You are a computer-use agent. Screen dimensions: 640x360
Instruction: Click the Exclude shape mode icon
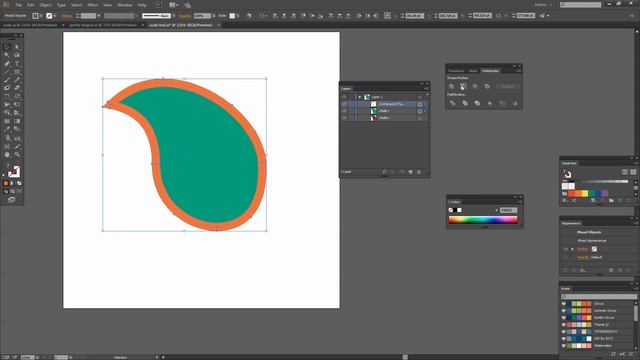487,86
